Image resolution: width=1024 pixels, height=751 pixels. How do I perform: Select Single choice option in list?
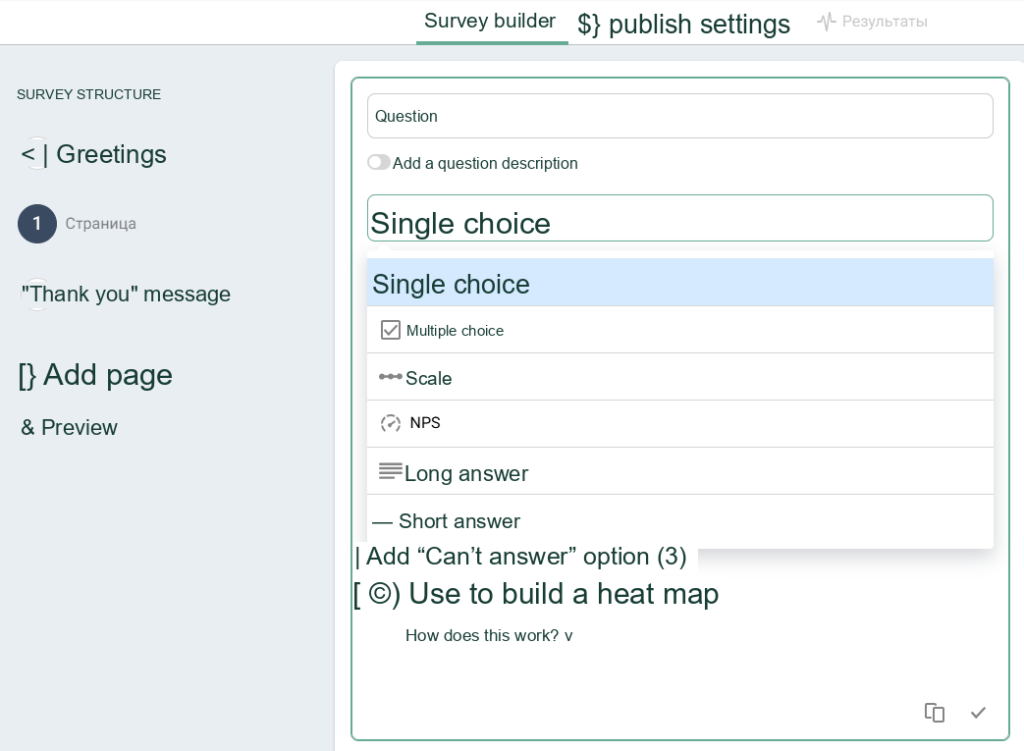click(680, 283)
